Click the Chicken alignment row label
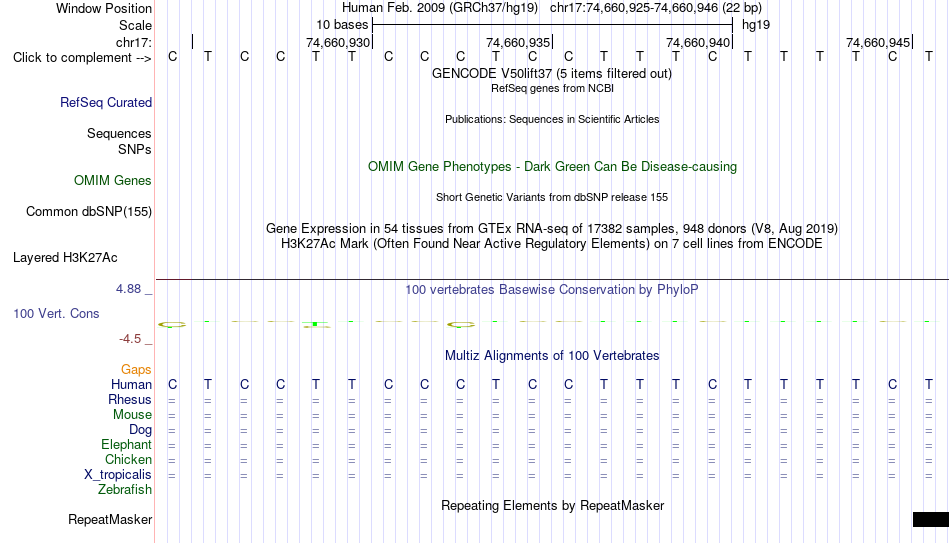 [x=128, y=459]
